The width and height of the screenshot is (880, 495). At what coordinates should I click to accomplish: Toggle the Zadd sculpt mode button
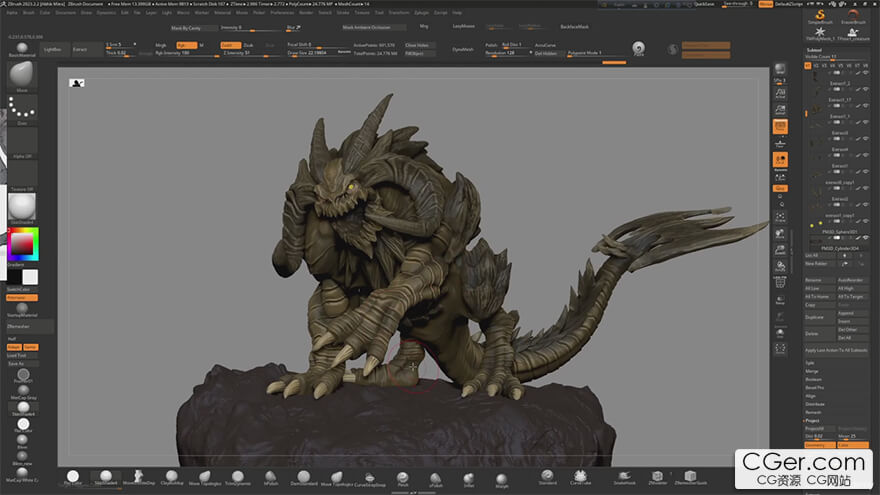click(x=230, y=45)
